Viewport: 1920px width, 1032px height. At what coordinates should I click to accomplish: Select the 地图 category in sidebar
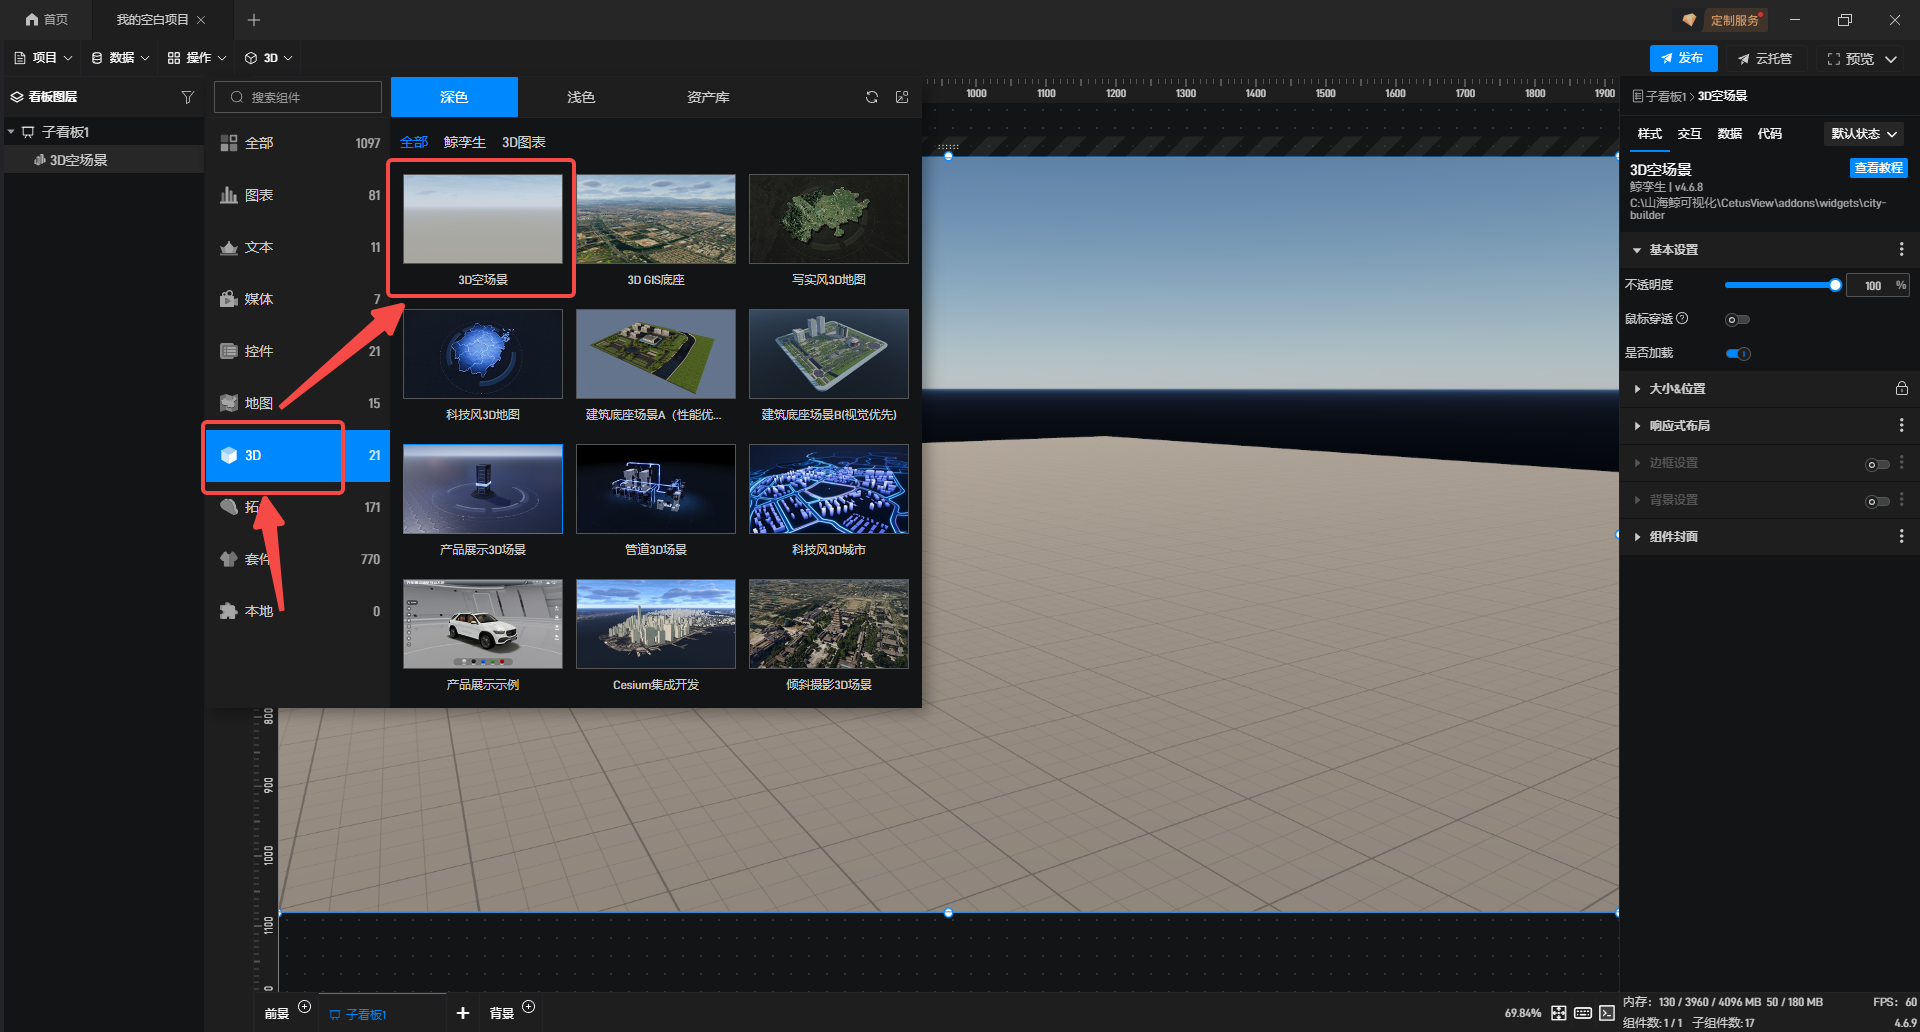click(x=259, y=403)
